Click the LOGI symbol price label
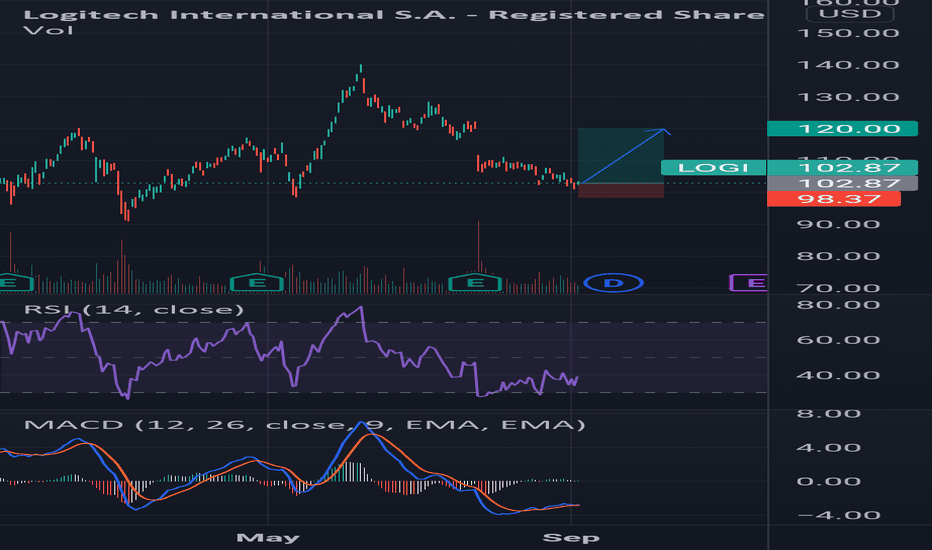The height and width of the screenshot is (550, 932). coord(713,168)
